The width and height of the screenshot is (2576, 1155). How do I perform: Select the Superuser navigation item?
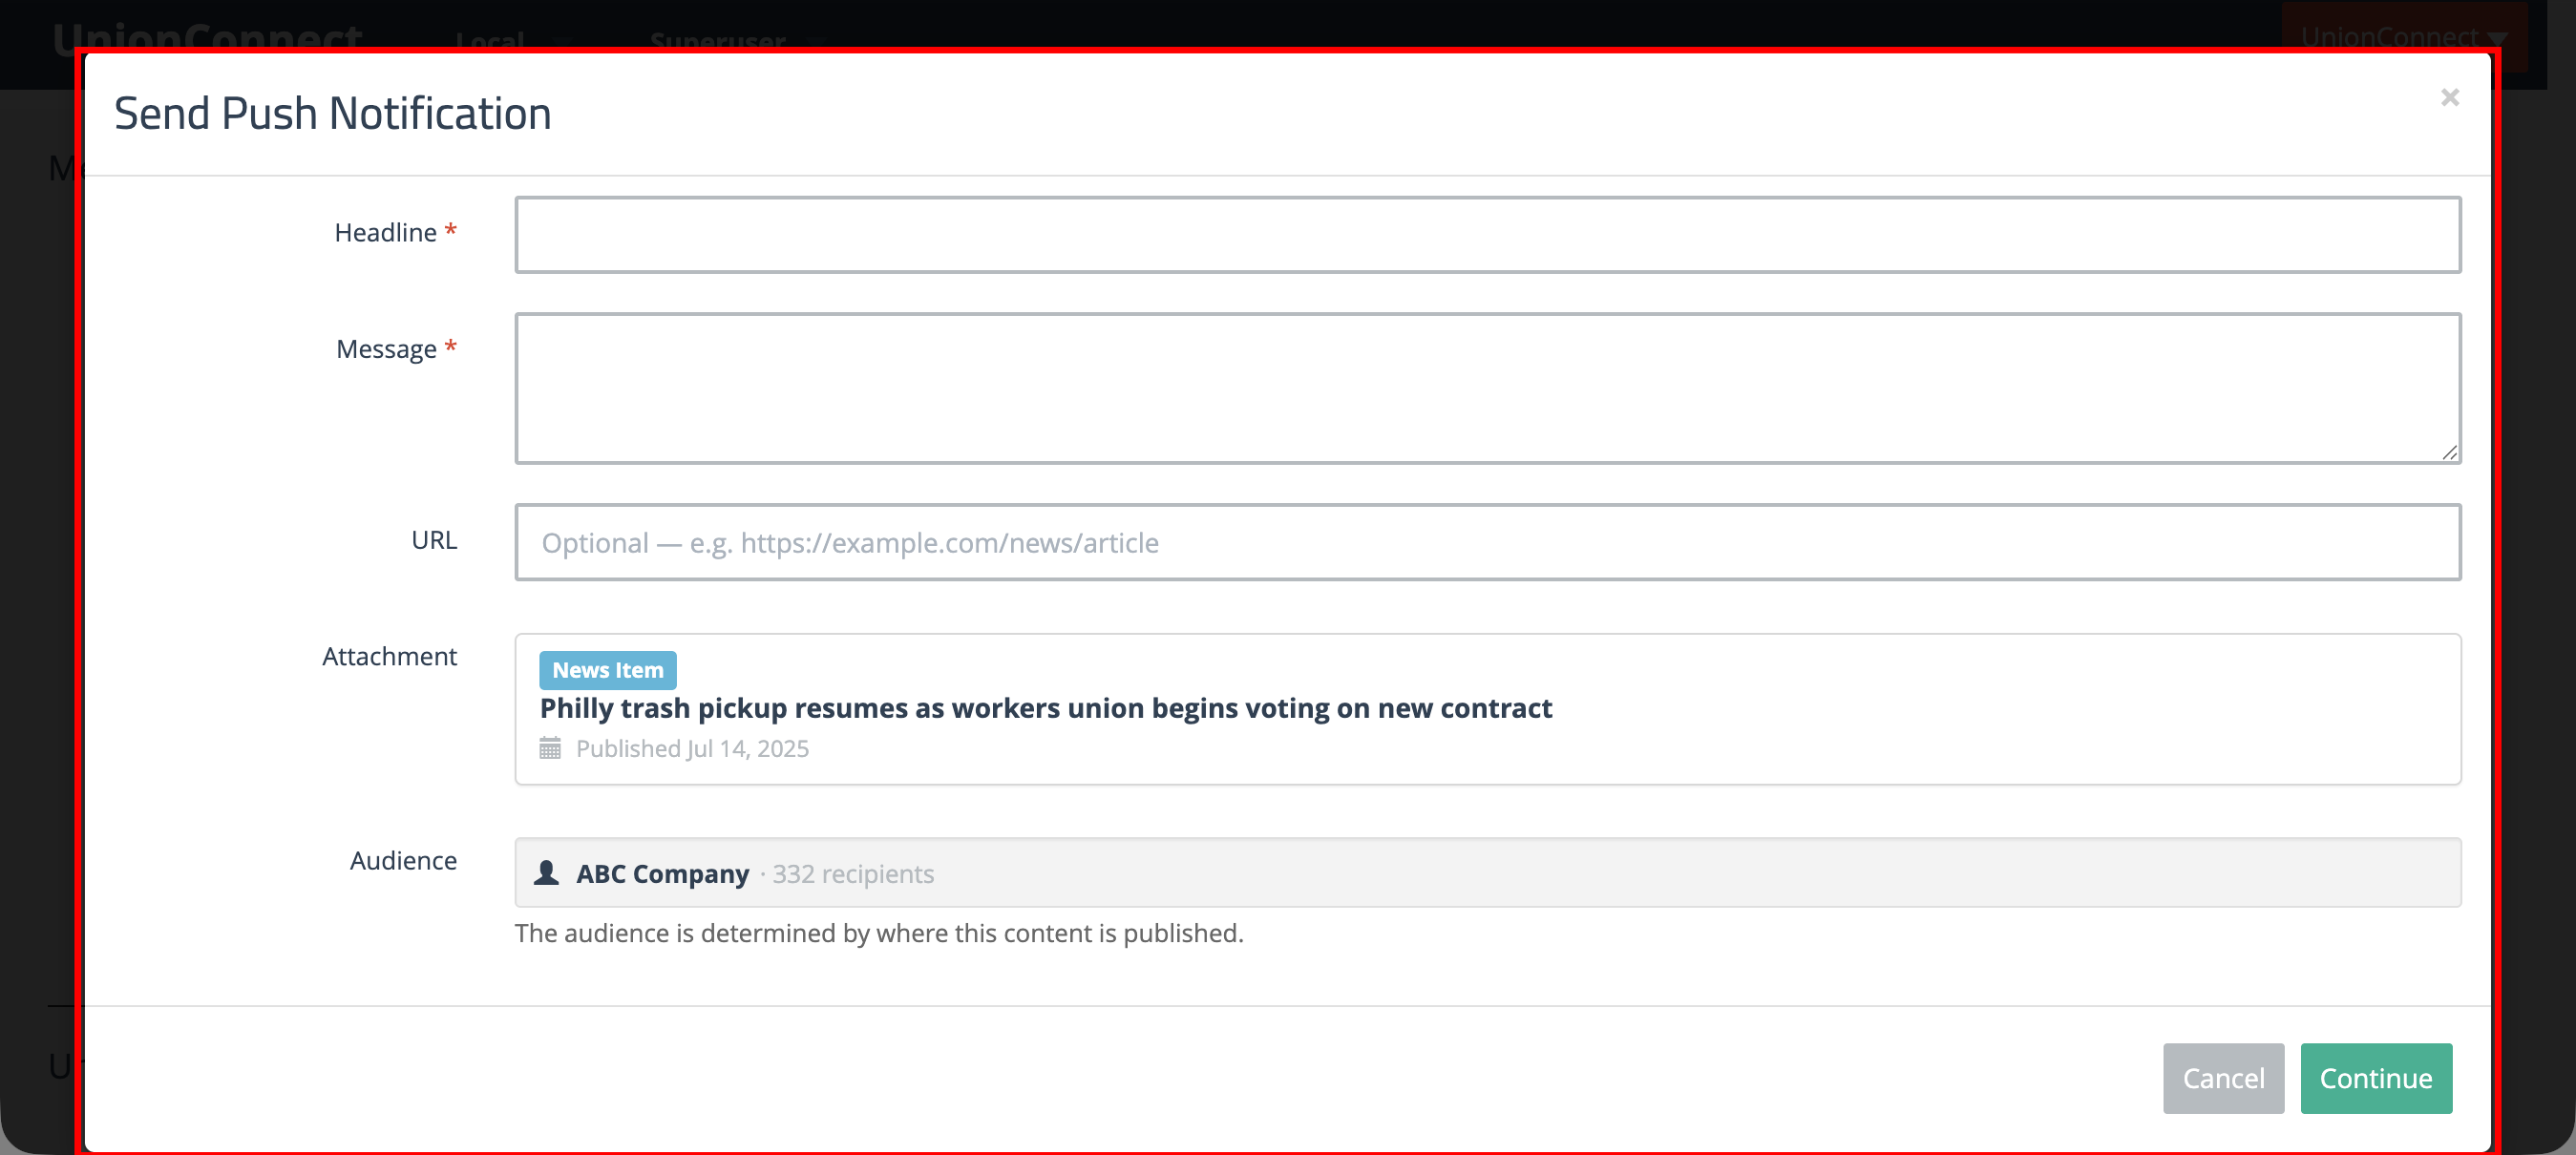(717, 43)
